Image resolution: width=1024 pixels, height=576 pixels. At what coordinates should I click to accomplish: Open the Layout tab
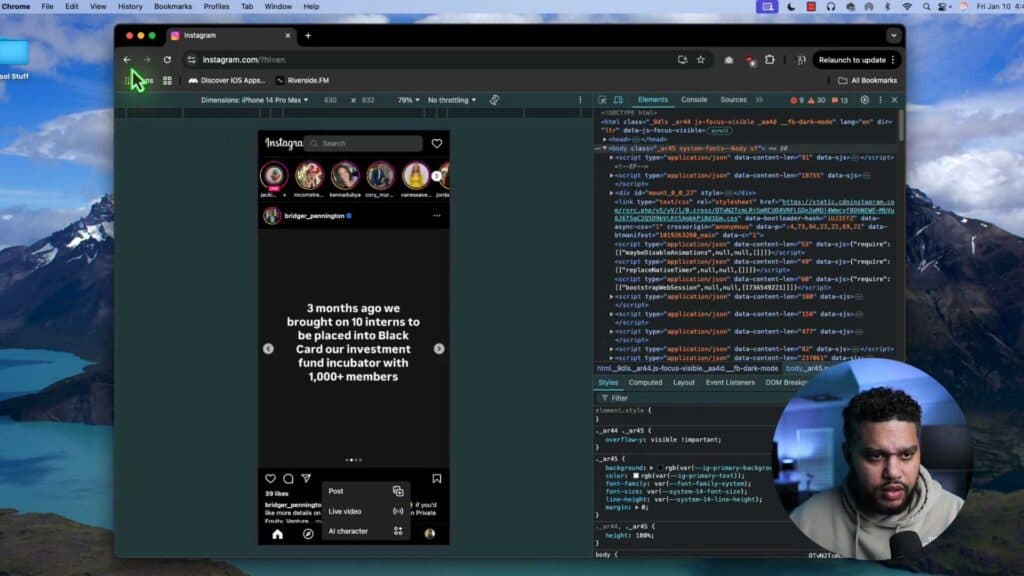point(684,383)
